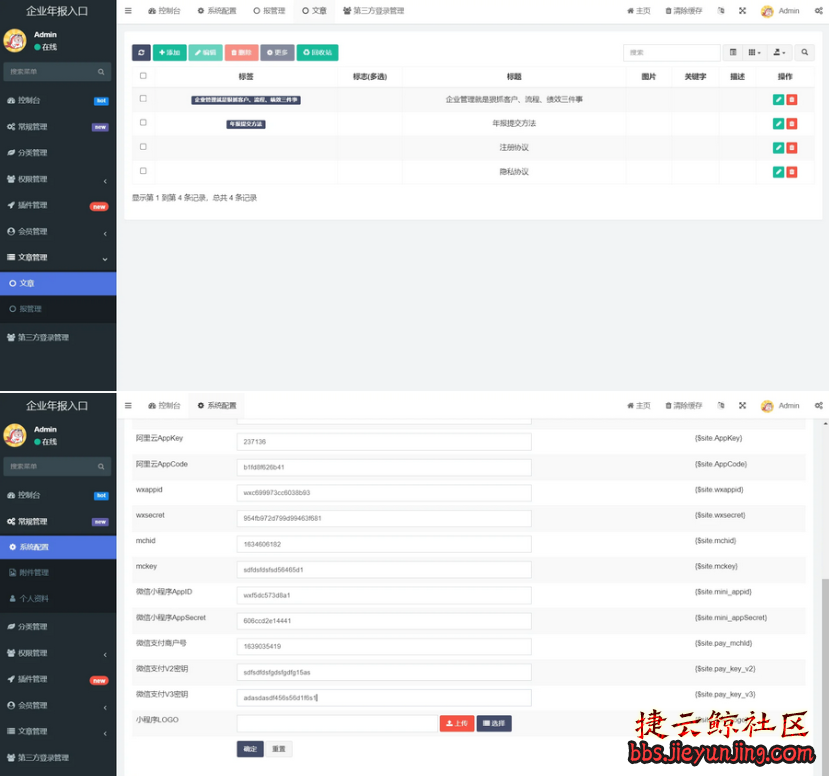
Task: Click the green edit icon in the 注册协议 row
Action: coord(778,147)
